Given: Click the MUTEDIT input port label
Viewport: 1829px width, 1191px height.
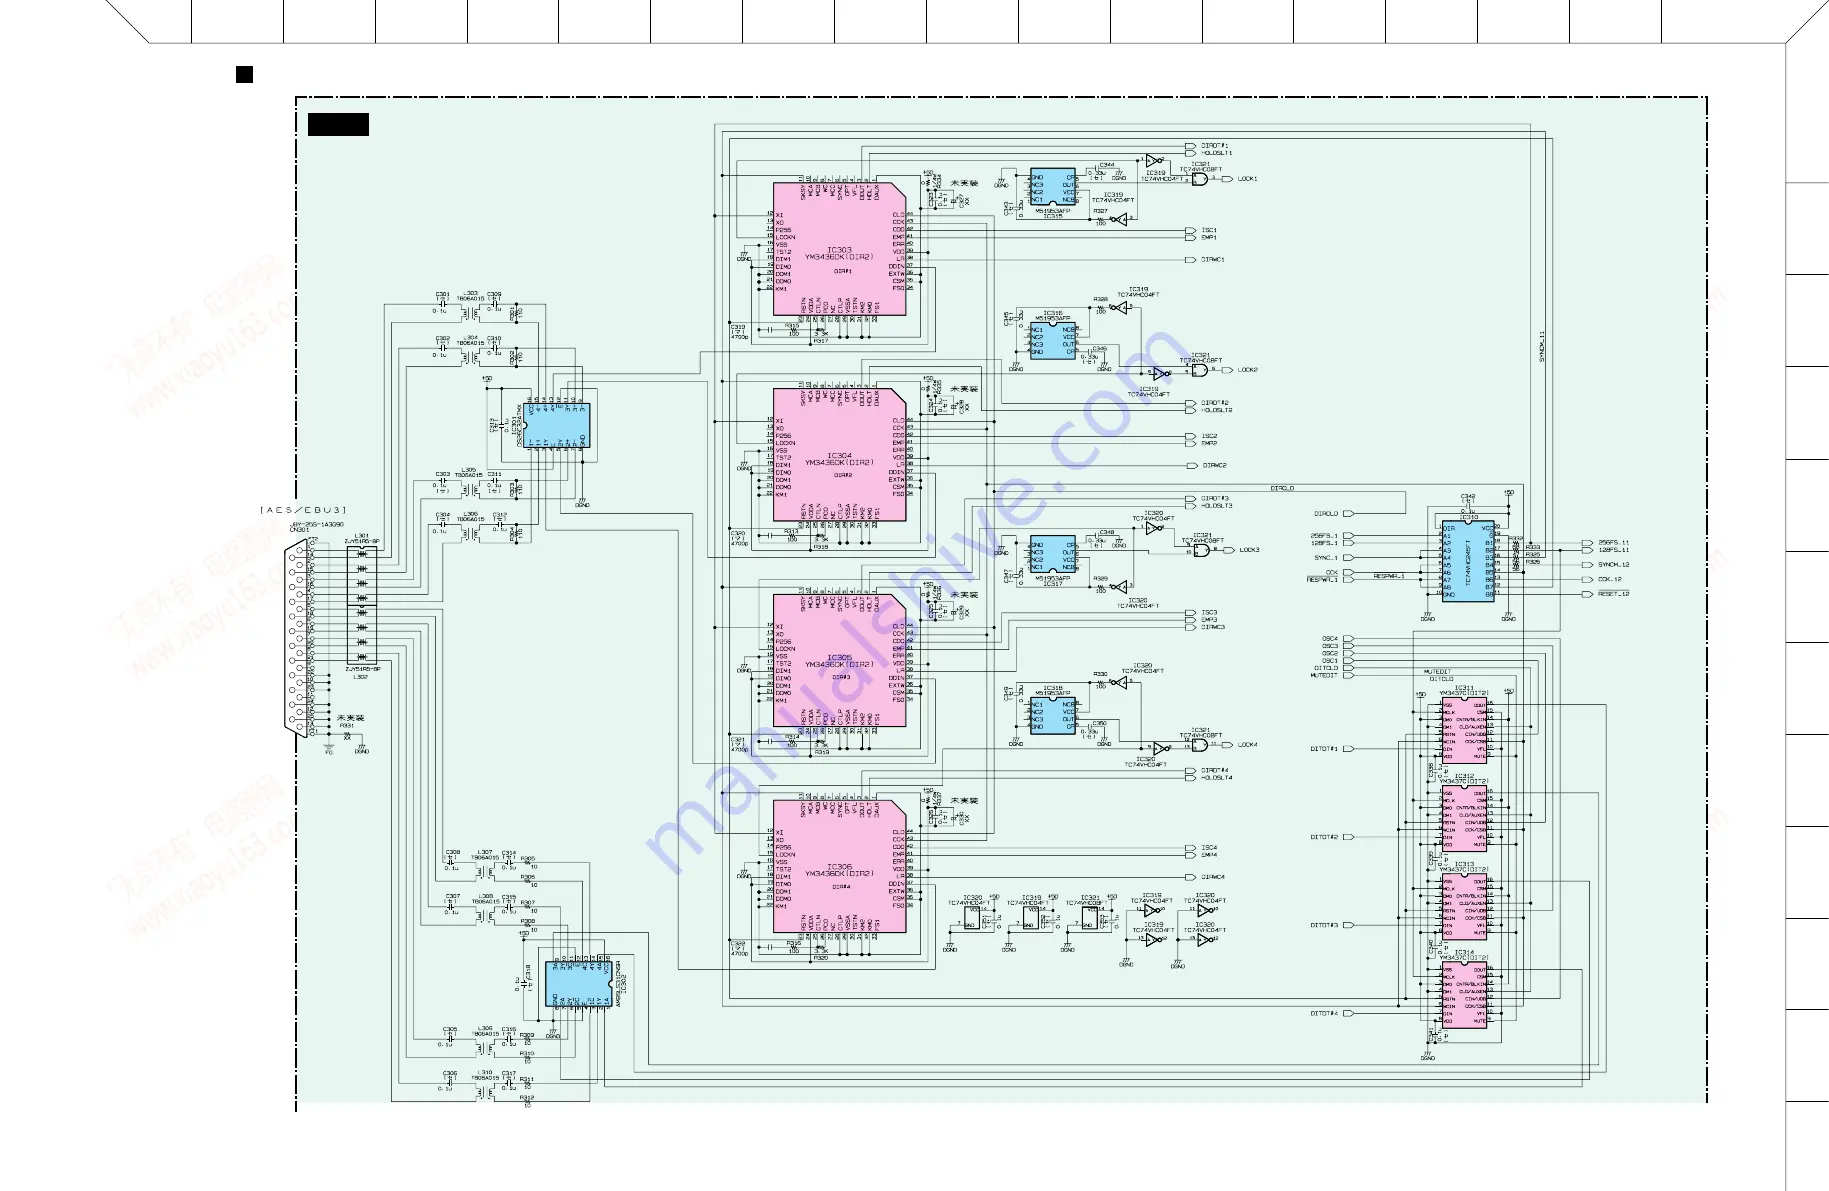Looking at the screenshot, I should 1324,676.
